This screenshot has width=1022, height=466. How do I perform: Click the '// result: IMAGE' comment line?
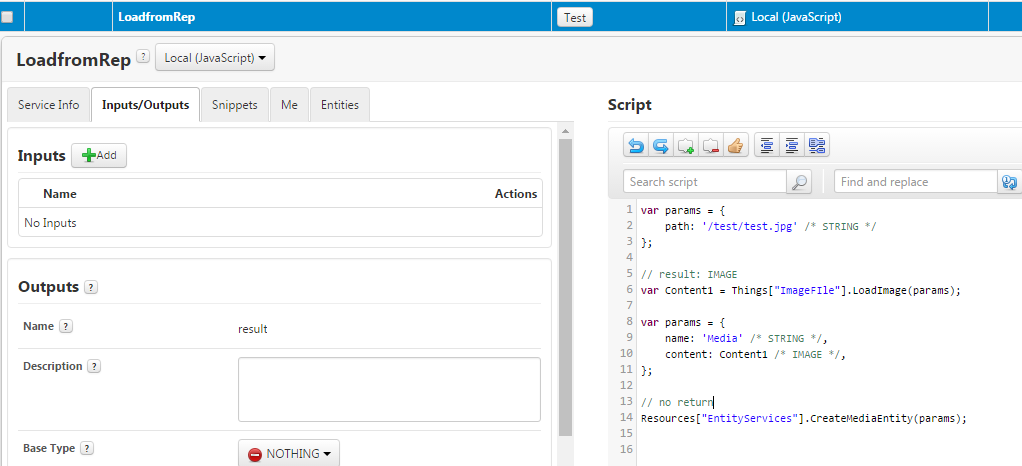pyautogui.click(x=689, y=274)
